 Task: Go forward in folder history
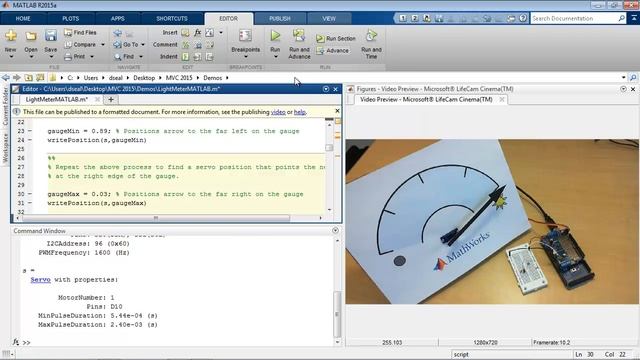[17, 78]
